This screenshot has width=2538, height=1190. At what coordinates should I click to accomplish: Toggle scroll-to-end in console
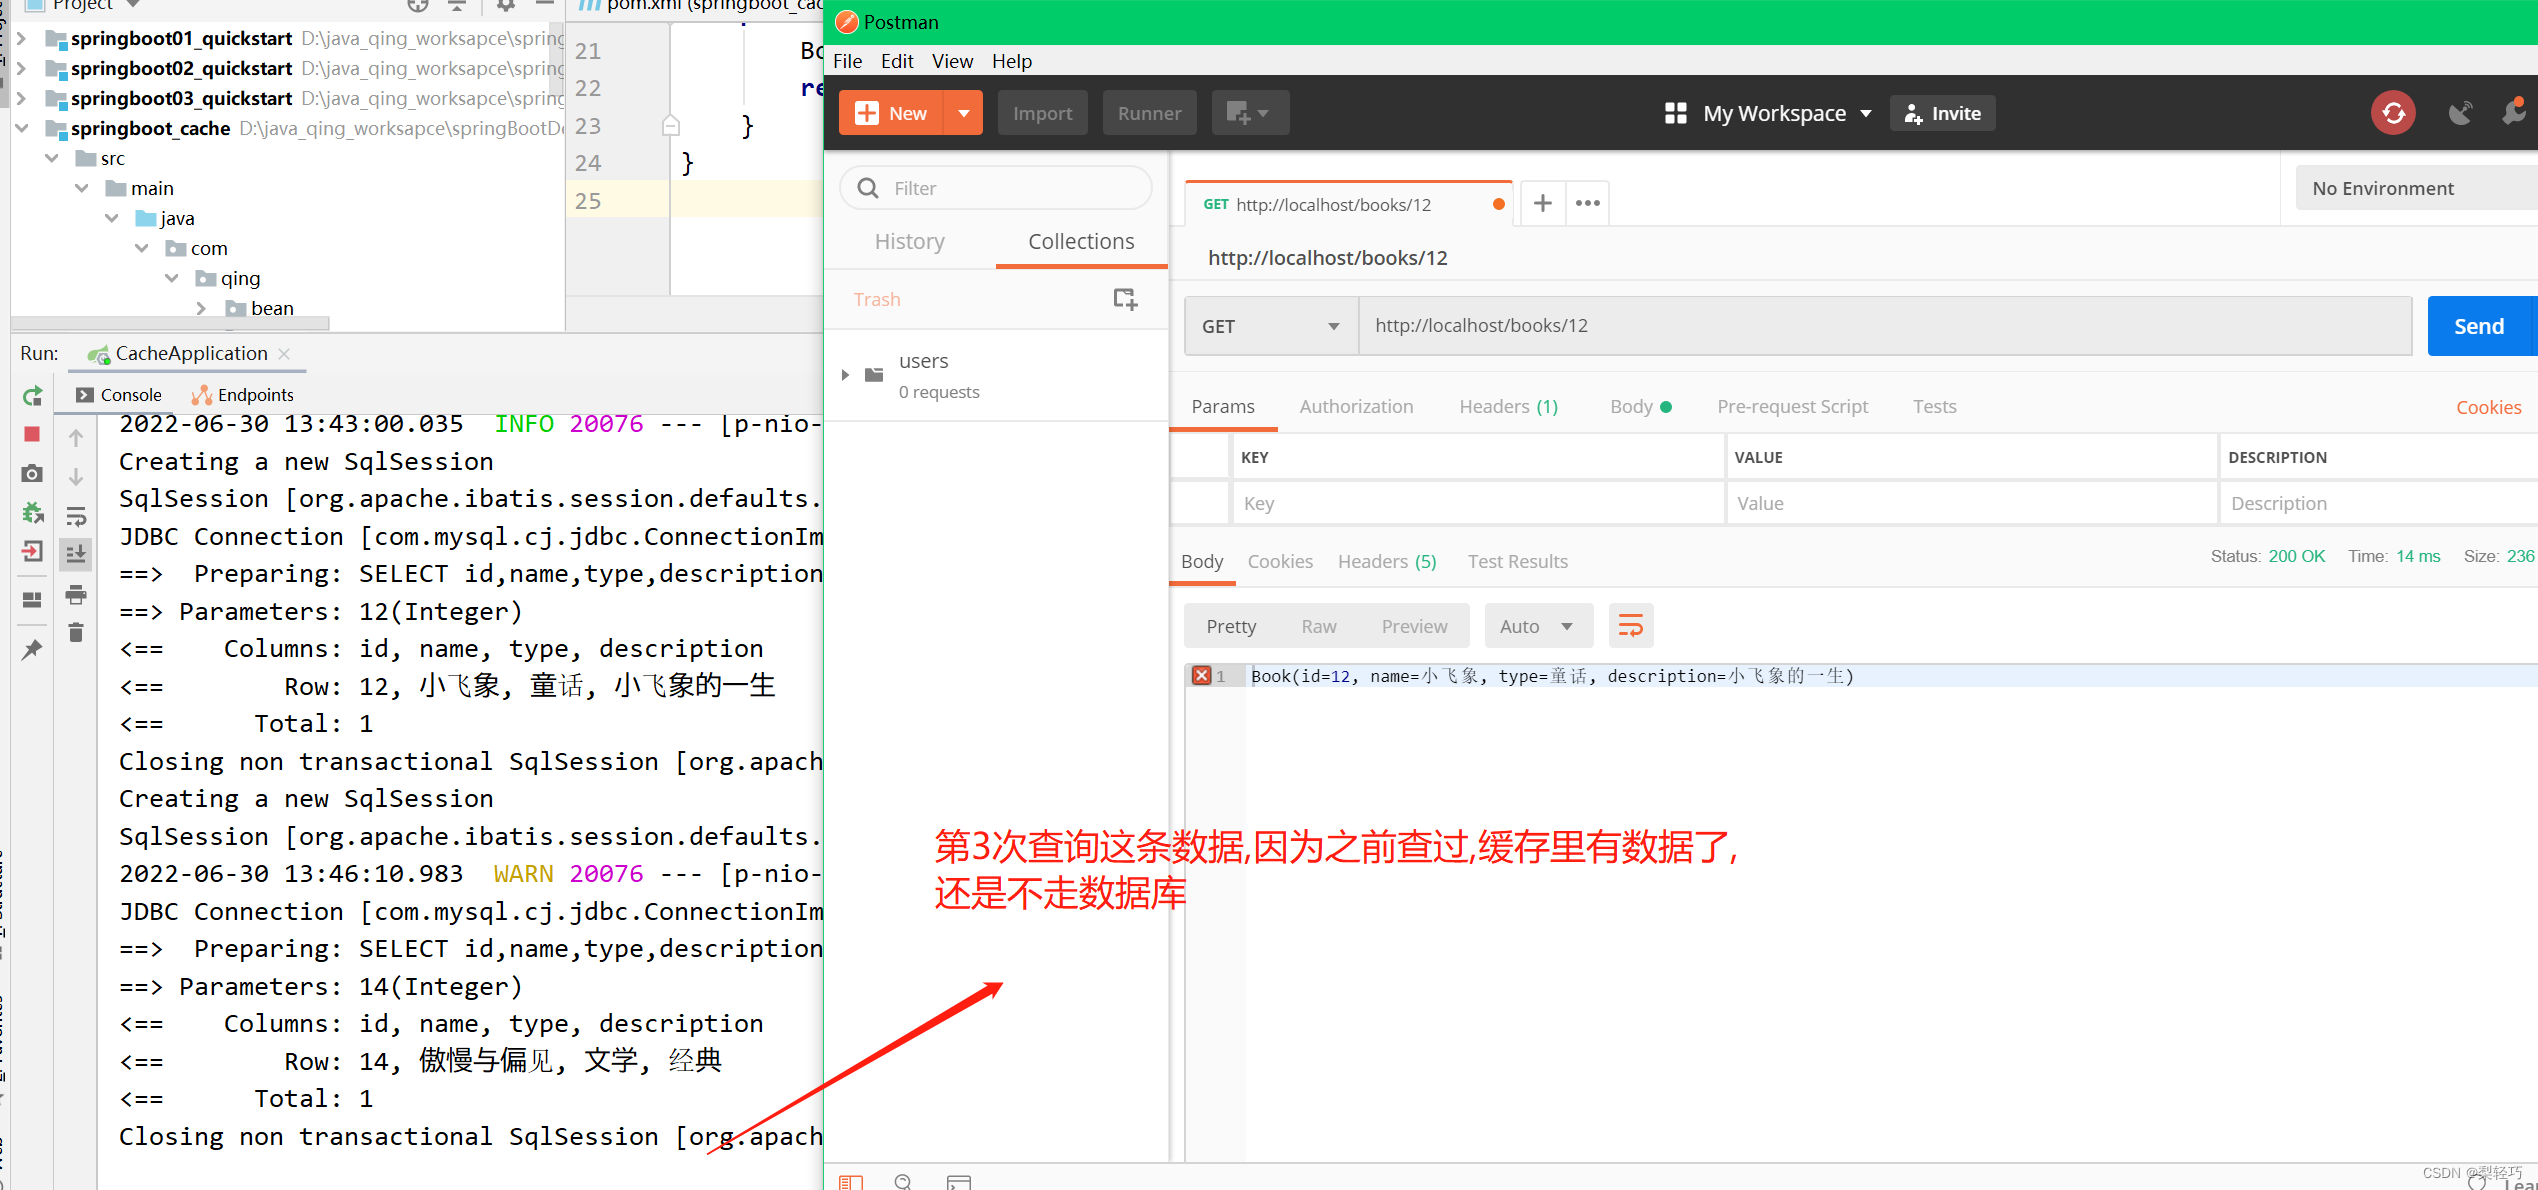coord(75,553)
